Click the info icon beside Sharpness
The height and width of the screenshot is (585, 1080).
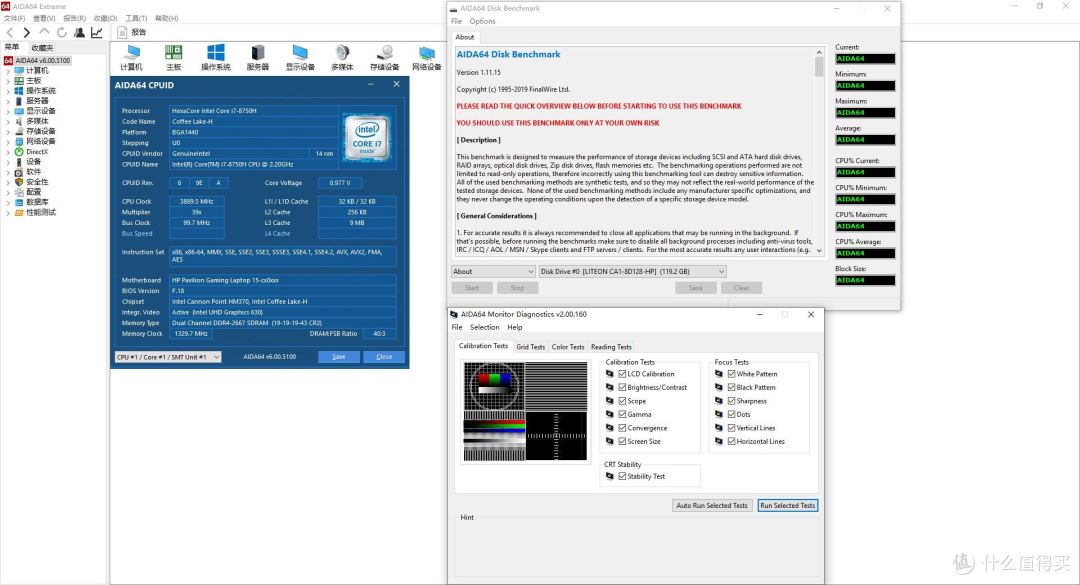pos(719,401)
